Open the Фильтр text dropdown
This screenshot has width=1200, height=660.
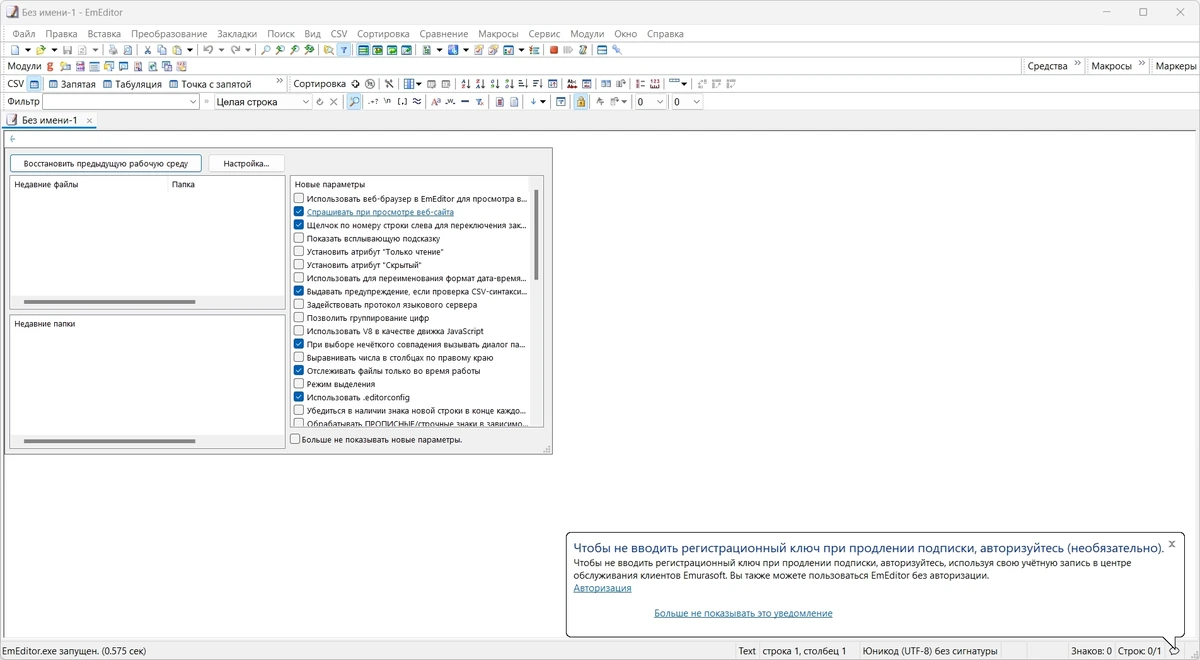pos(193,102)
